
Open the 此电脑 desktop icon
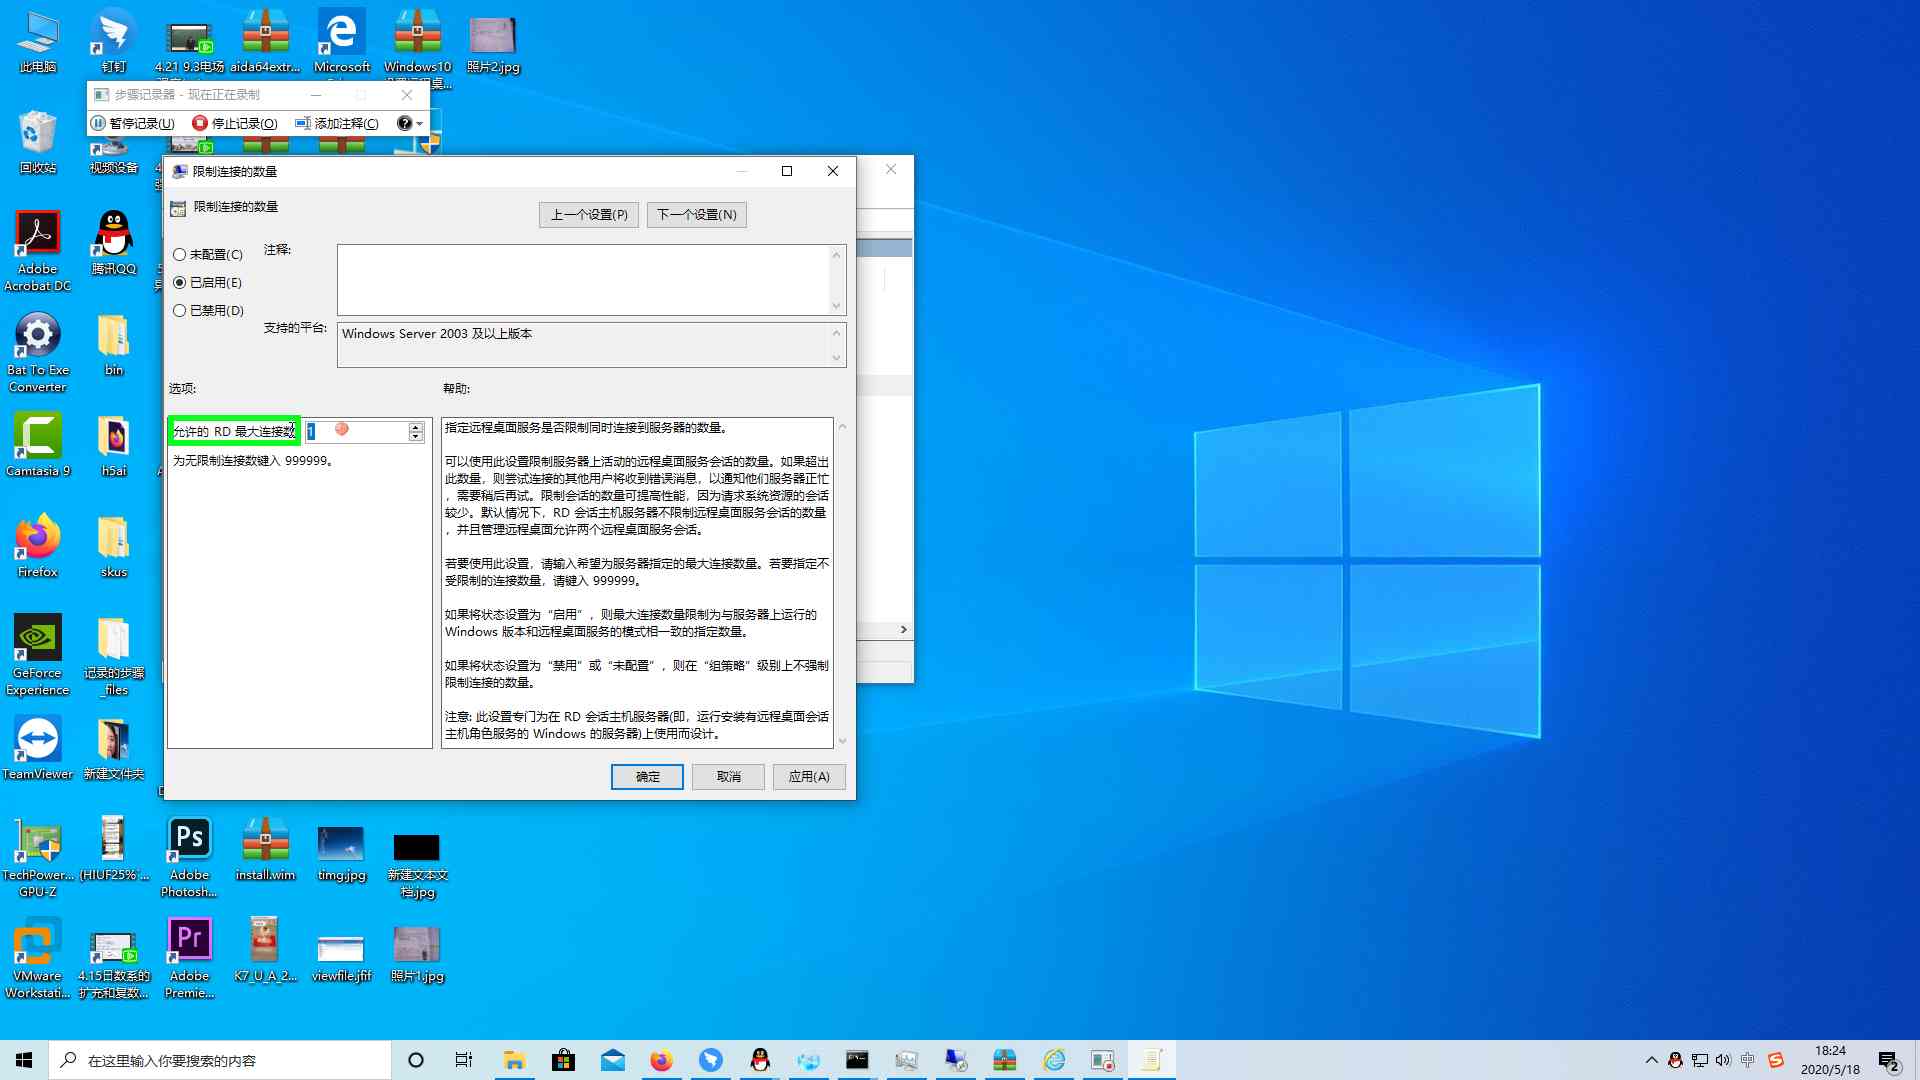tap(38, 42)
